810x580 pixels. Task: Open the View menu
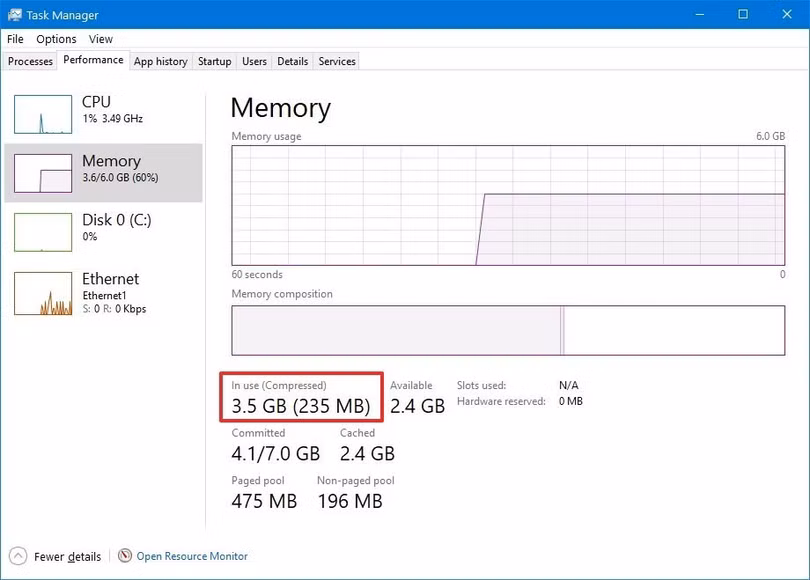(101, 39)
